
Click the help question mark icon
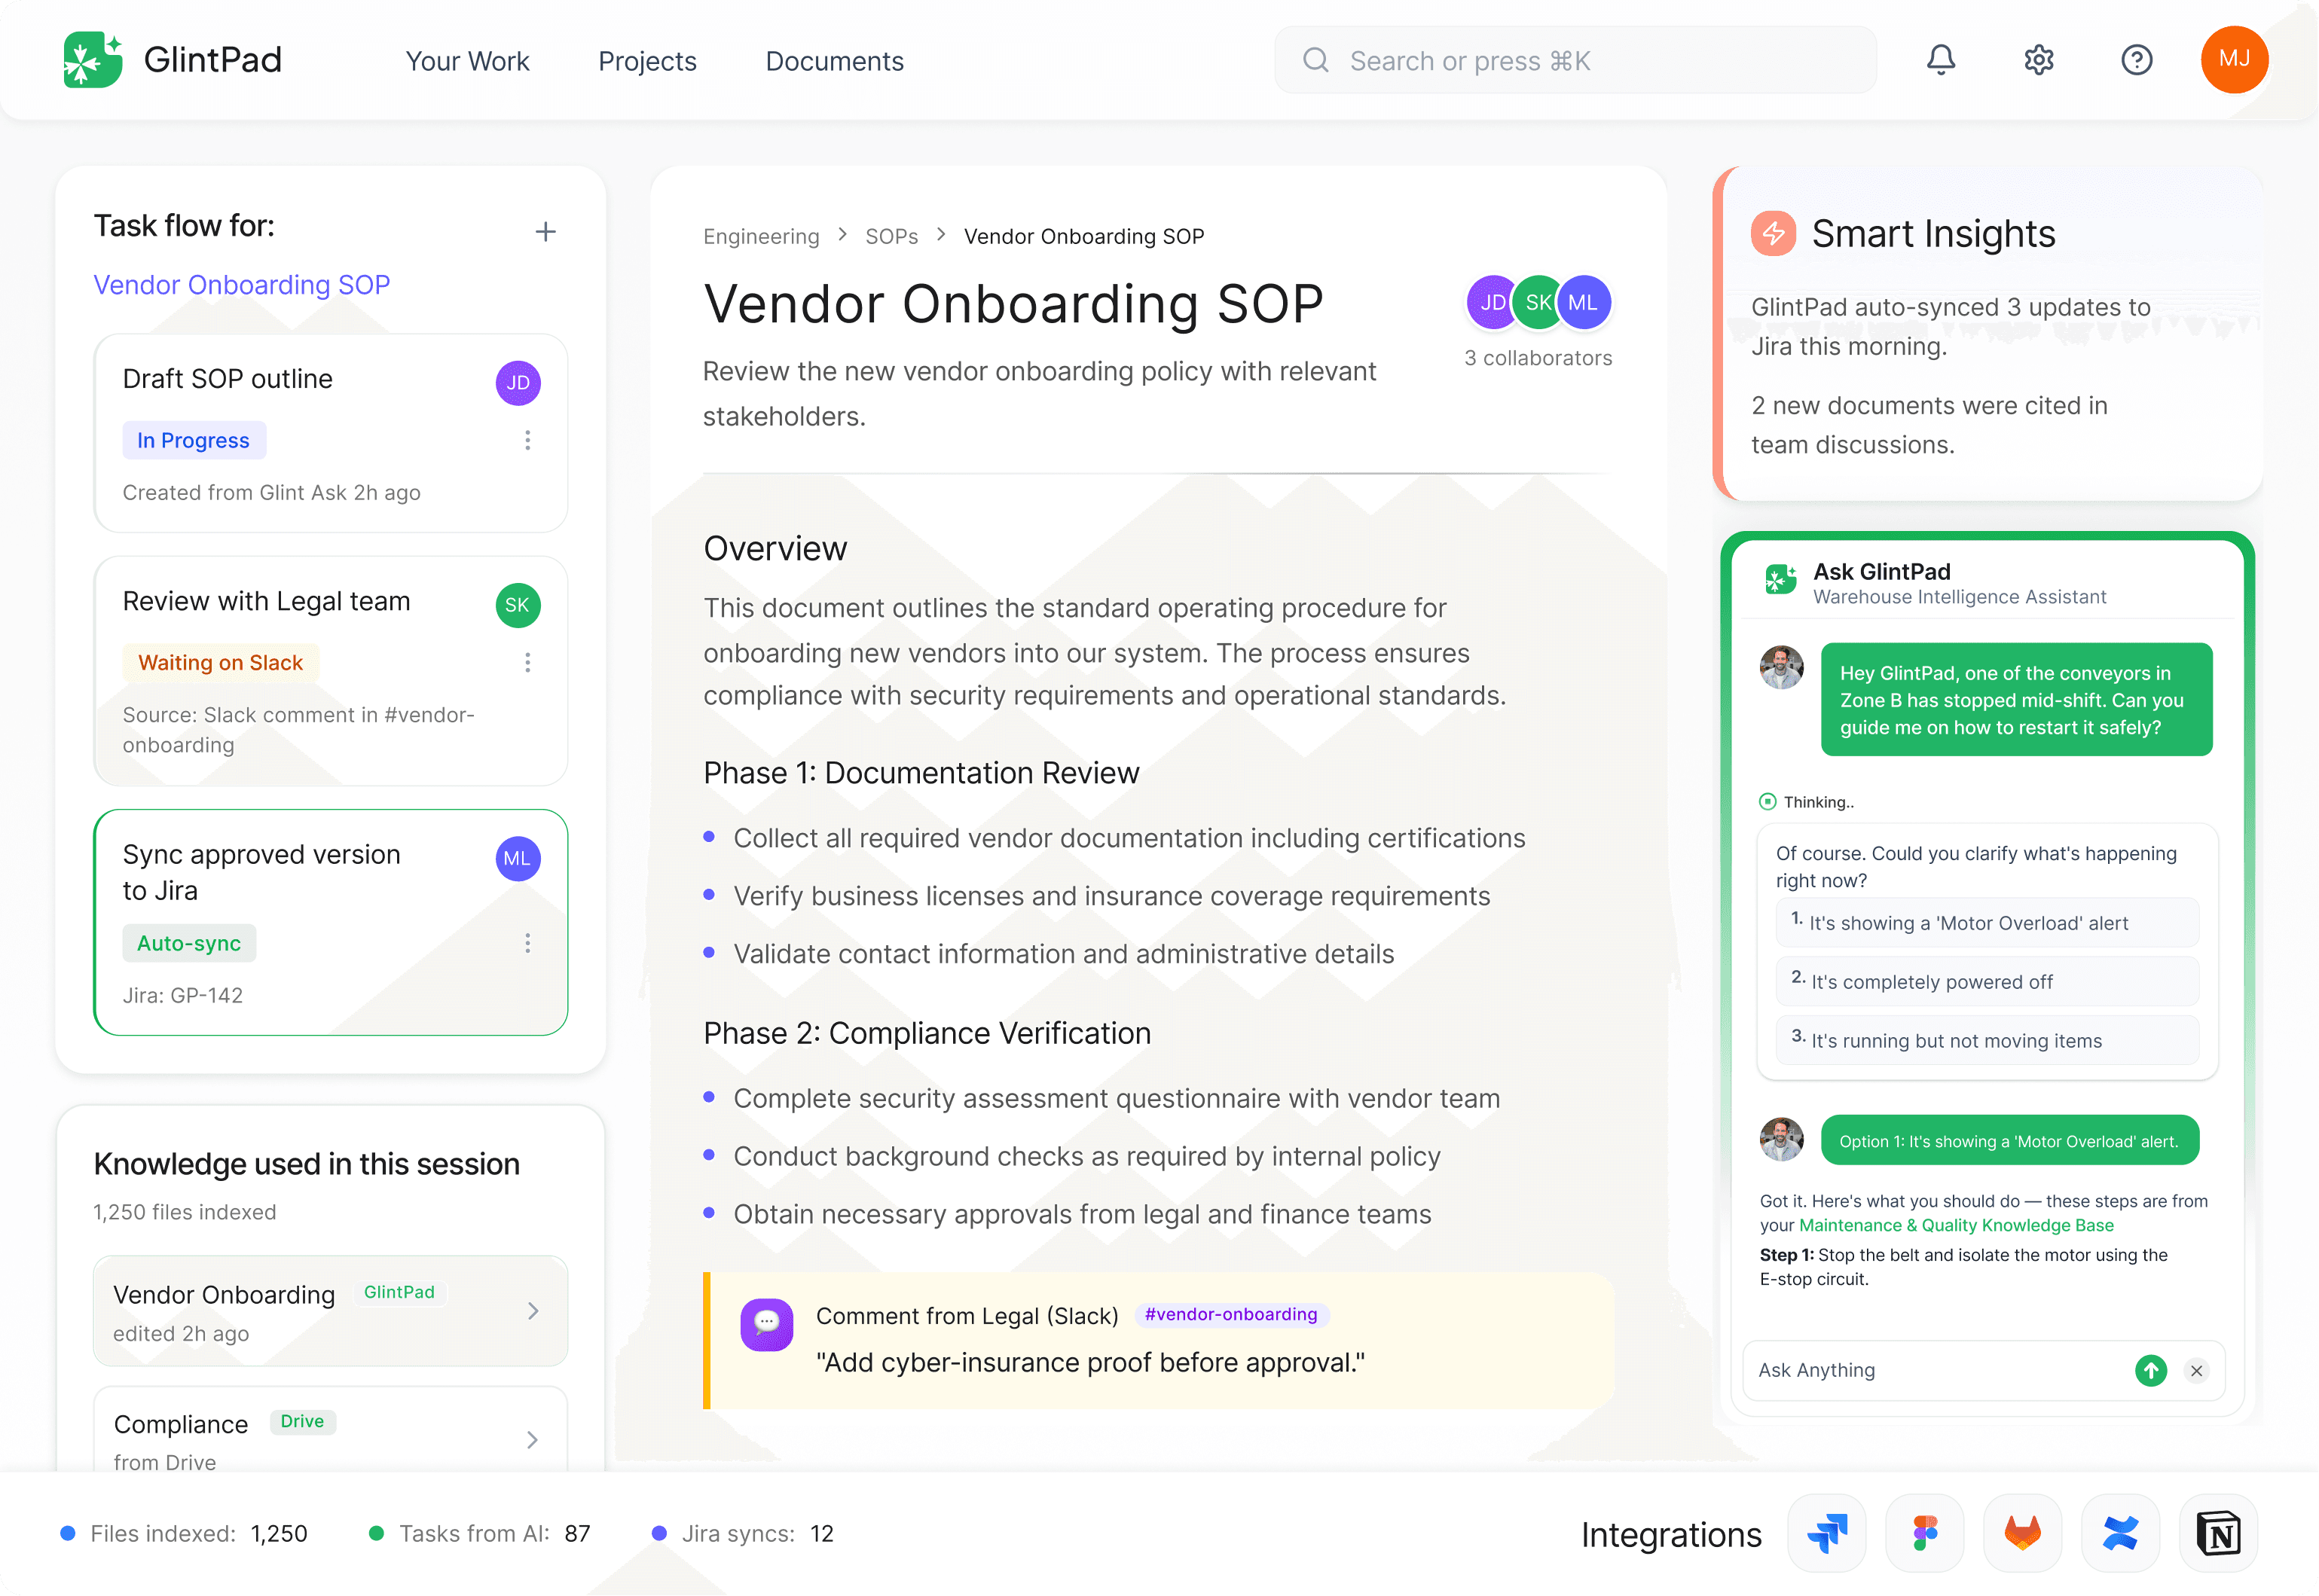pos(2136,60)
